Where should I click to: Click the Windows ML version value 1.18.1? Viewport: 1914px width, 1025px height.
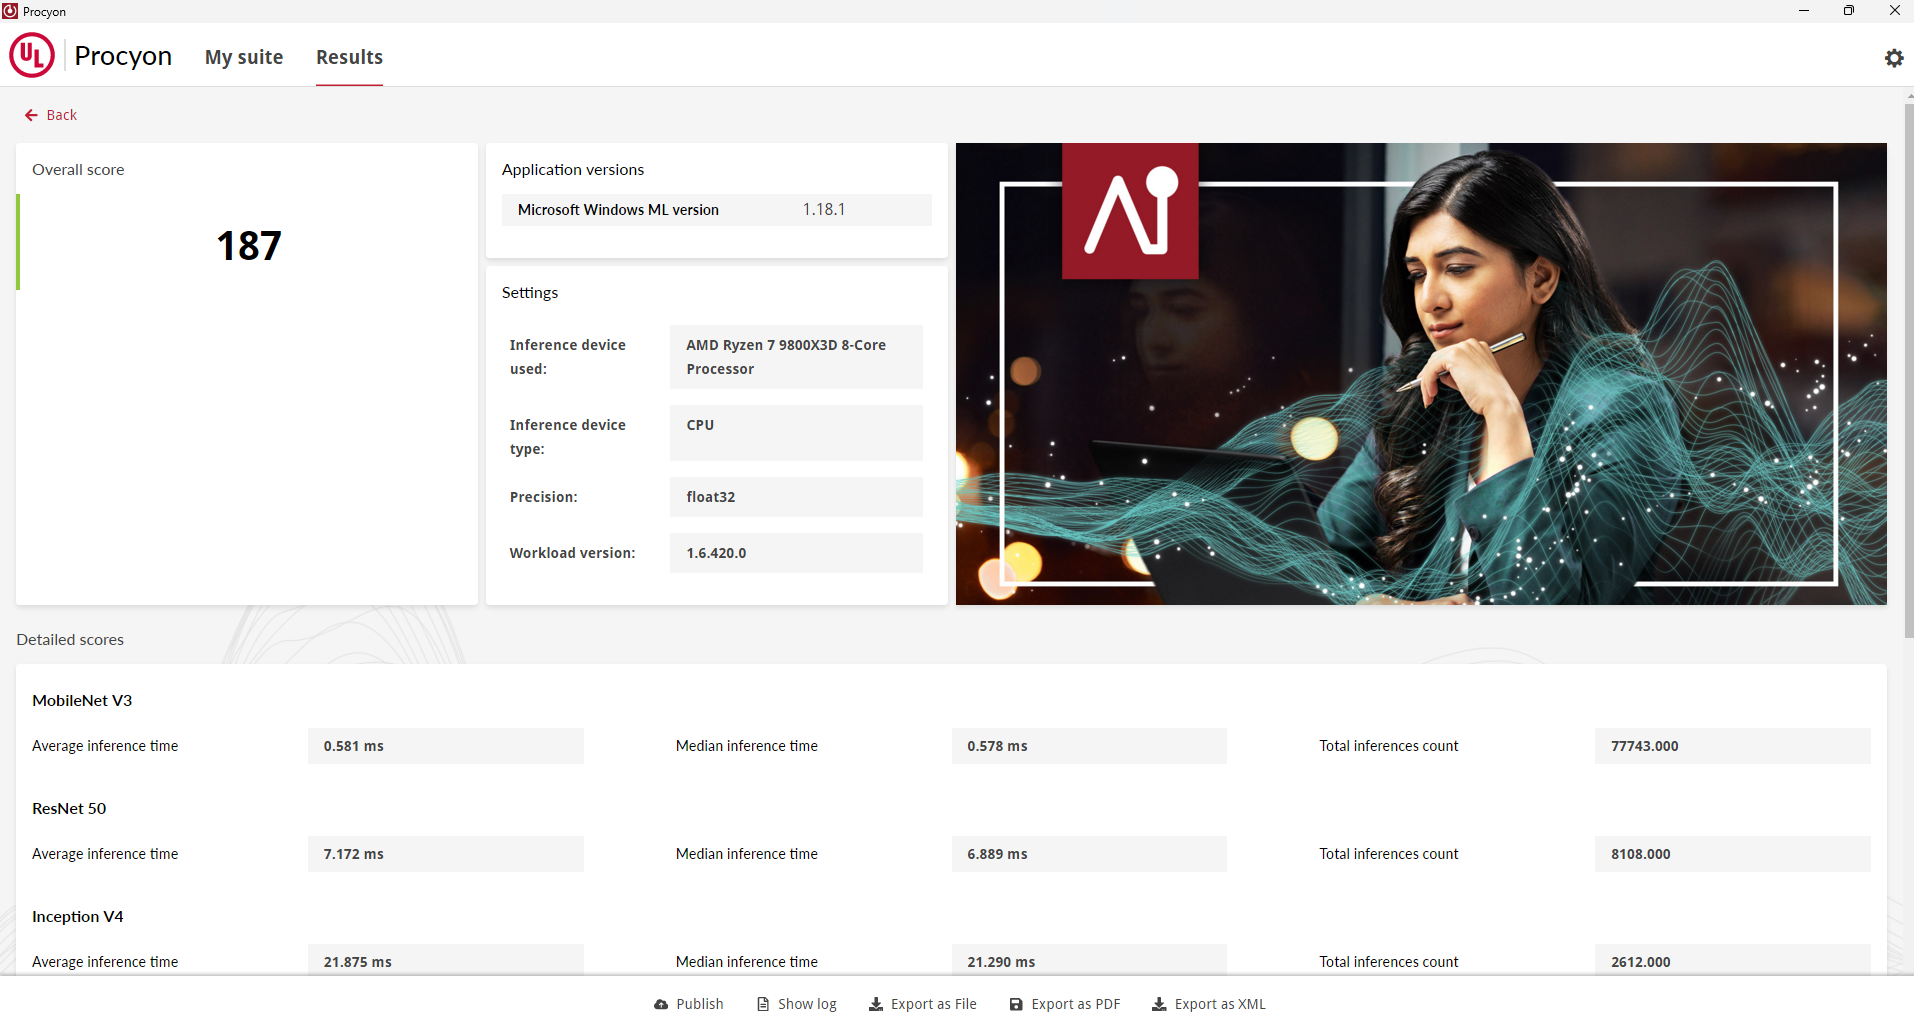[x=824, y=209]
